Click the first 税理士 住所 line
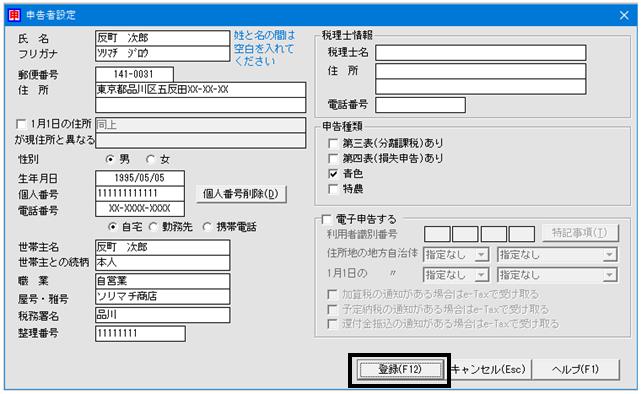 [481, 71]
